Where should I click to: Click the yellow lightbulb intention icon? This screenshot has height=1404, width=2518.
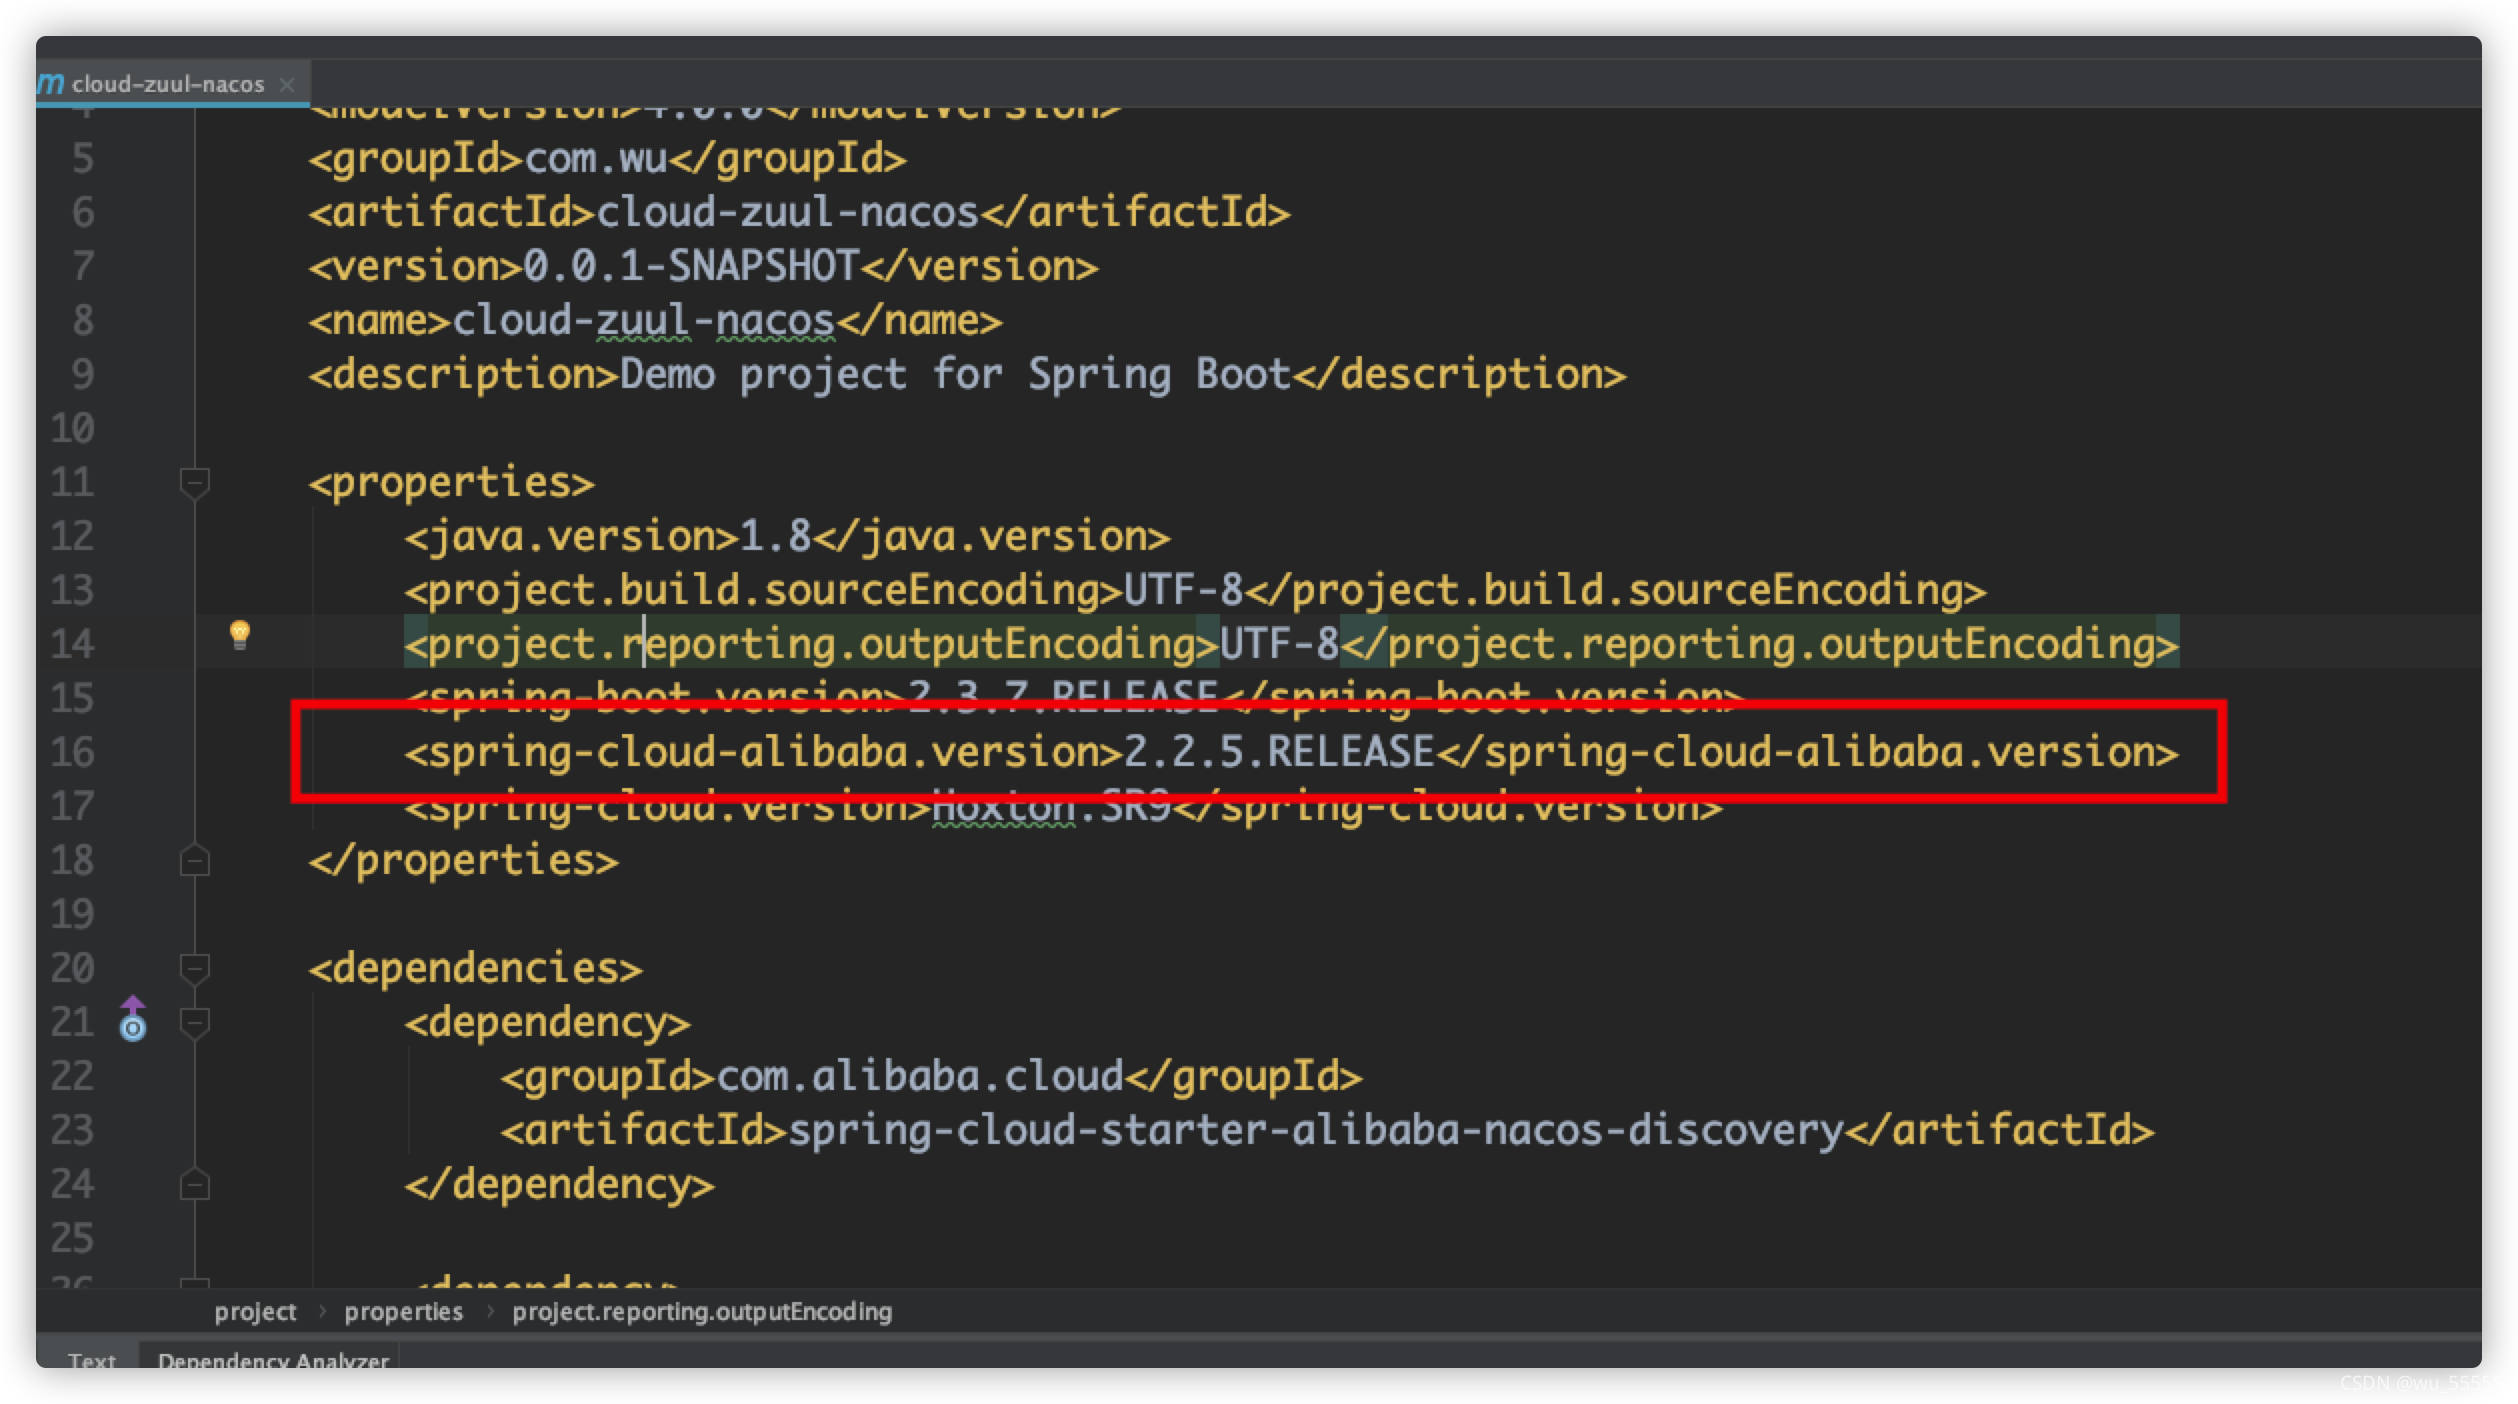[239, 634]
